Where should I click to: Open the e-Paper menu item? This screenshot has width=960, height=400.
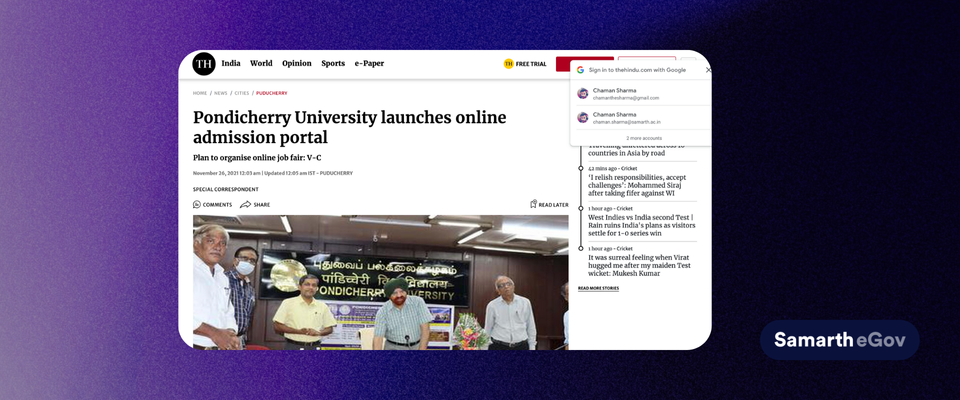(x=369, y=63)
